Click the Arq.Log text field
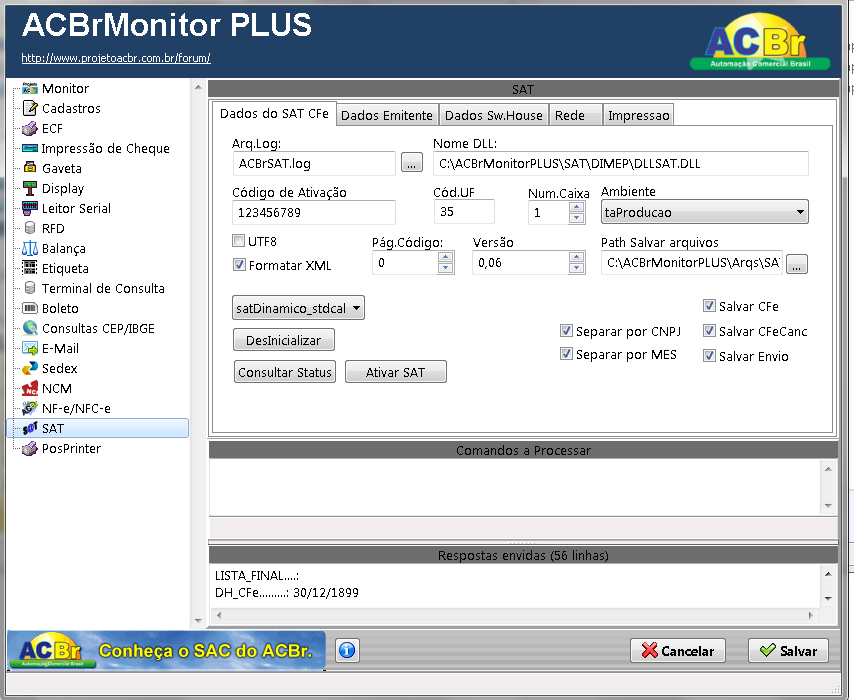 (314, 163)
